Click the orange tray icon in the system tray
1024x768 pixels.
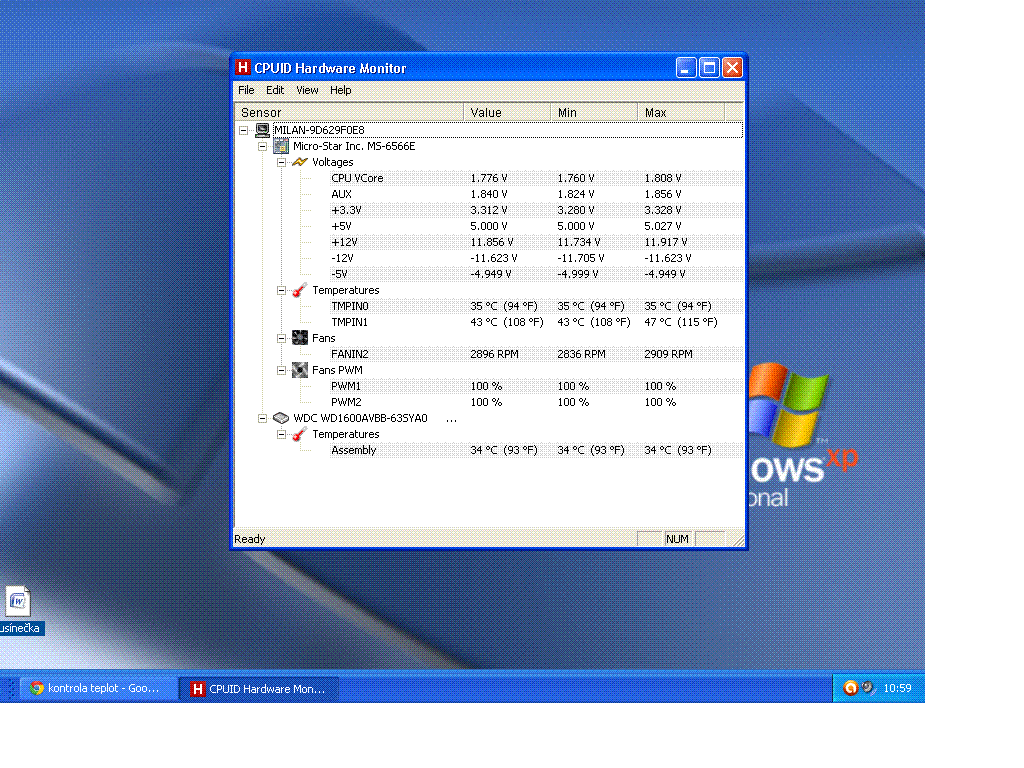[850, 688]
